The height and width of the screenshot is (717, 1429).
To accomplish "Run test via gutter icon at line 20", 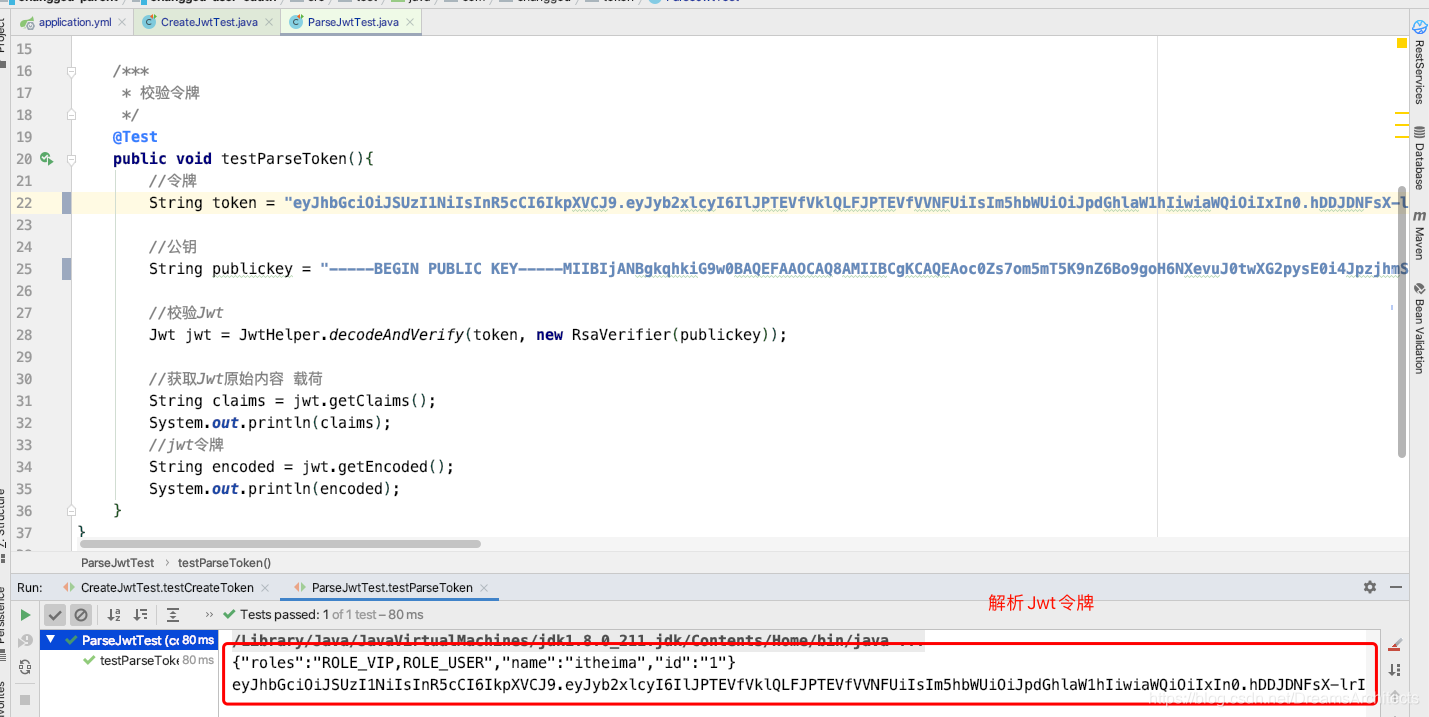I will coord(46,158).
